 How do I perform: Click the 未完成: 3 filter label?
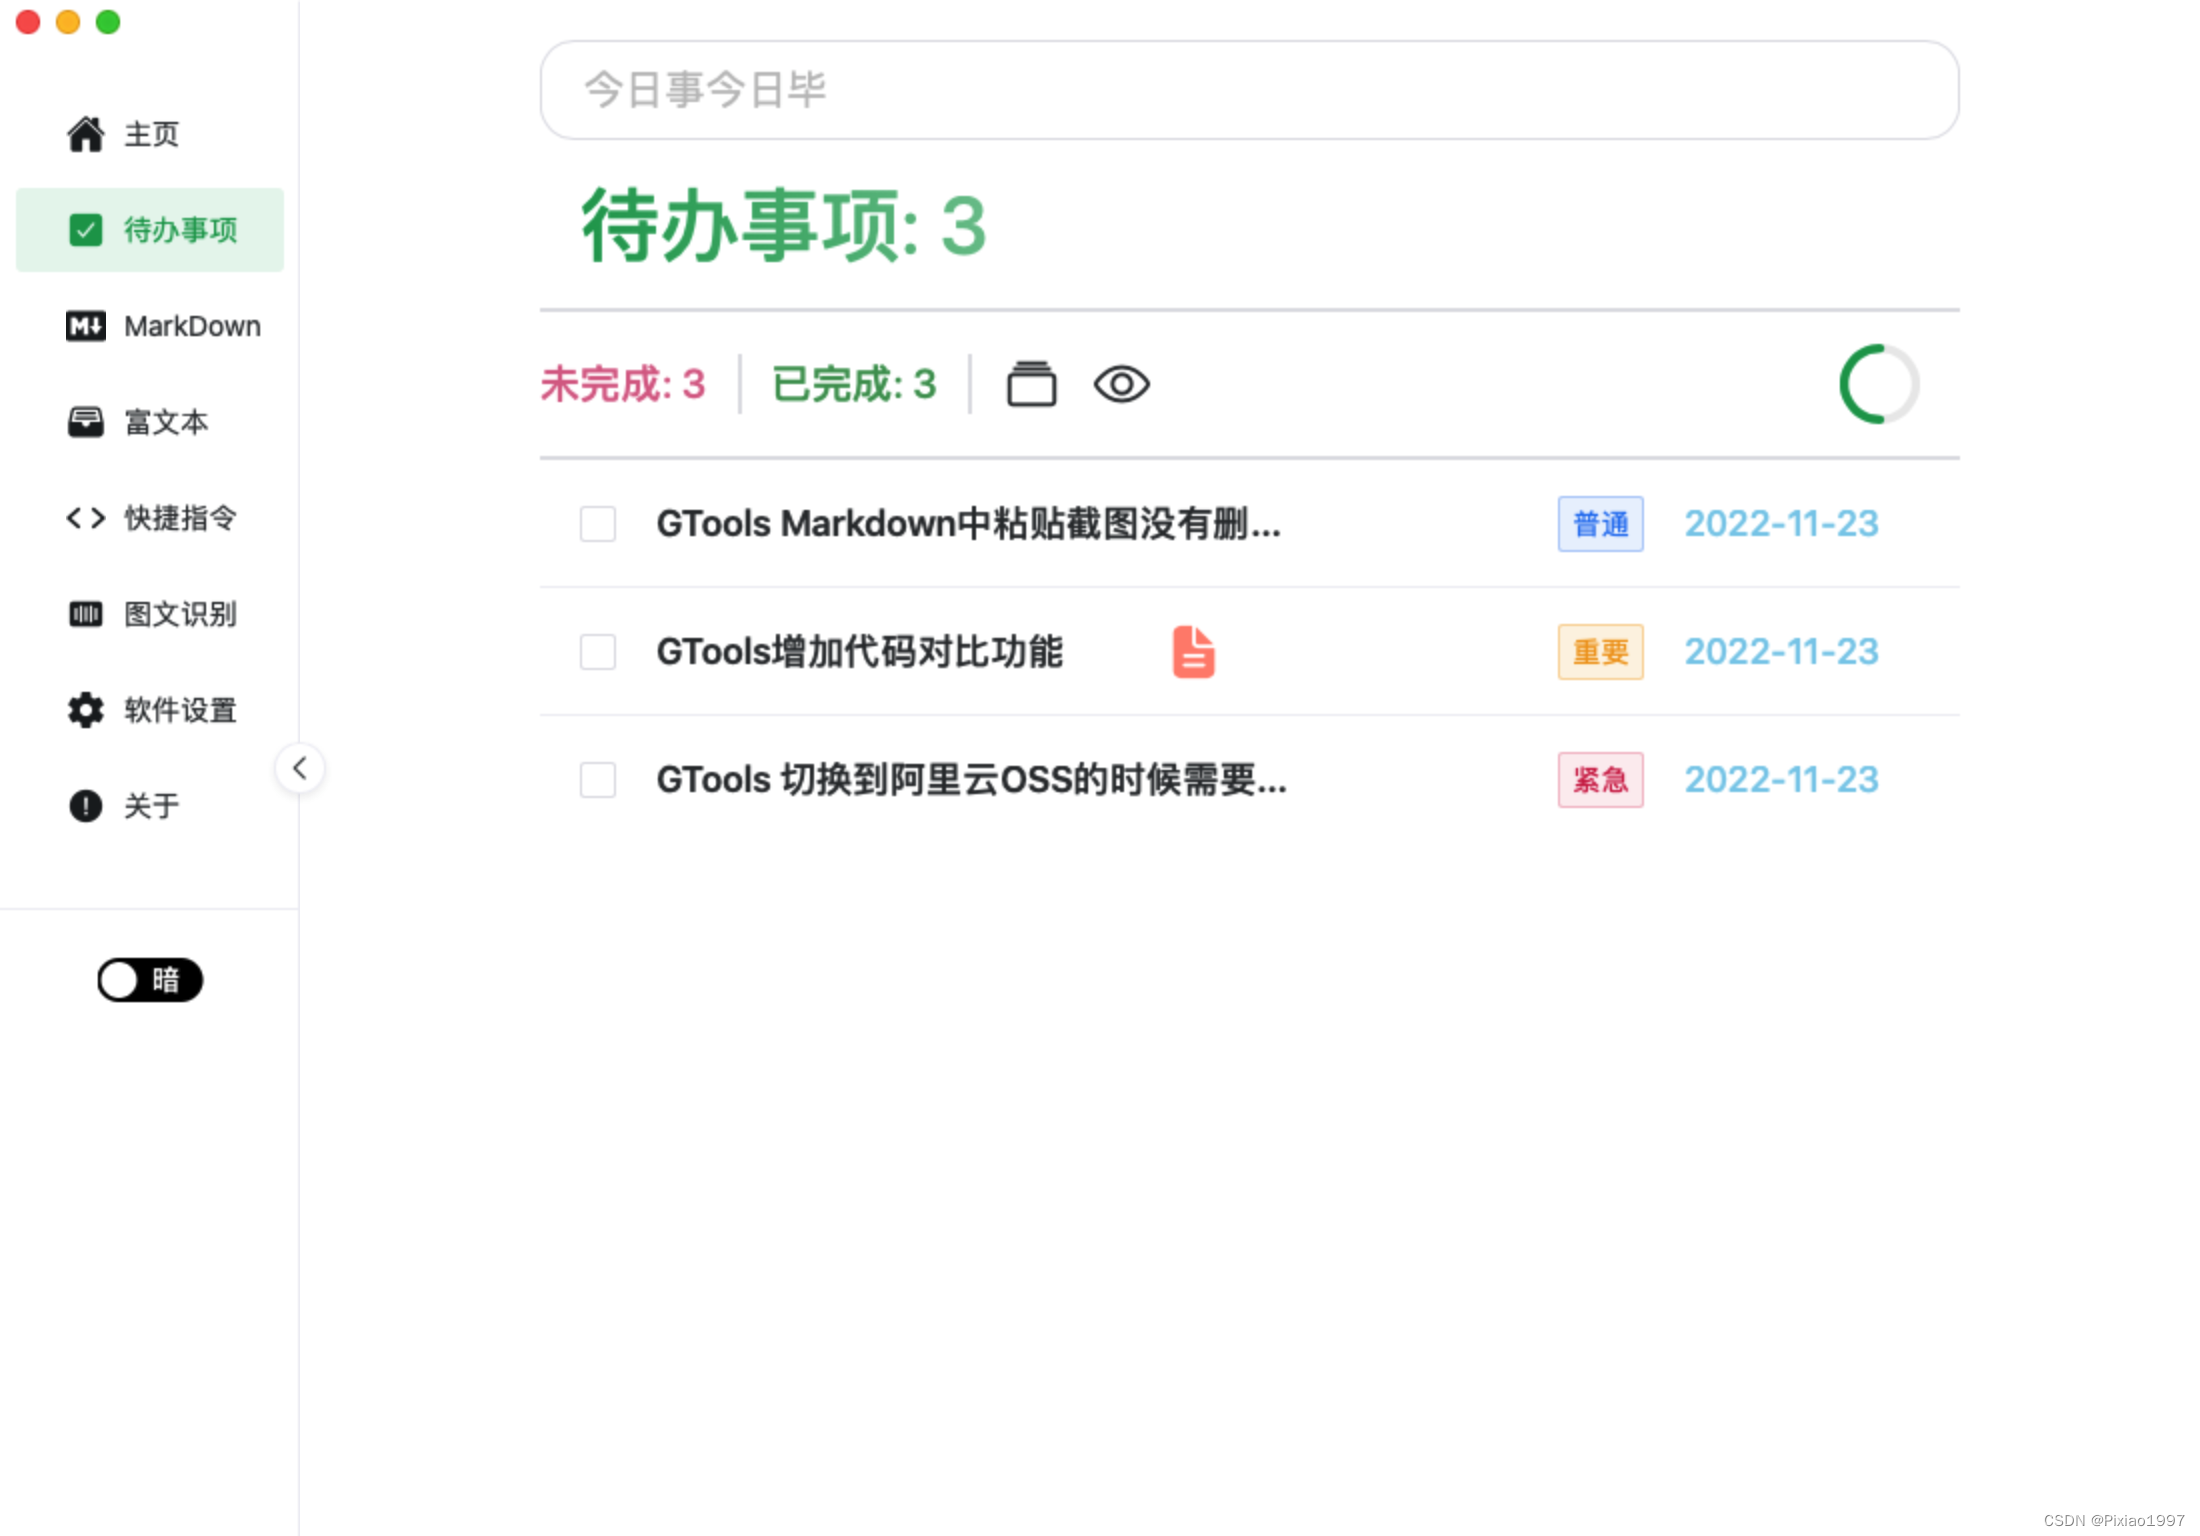coord(623,384)
